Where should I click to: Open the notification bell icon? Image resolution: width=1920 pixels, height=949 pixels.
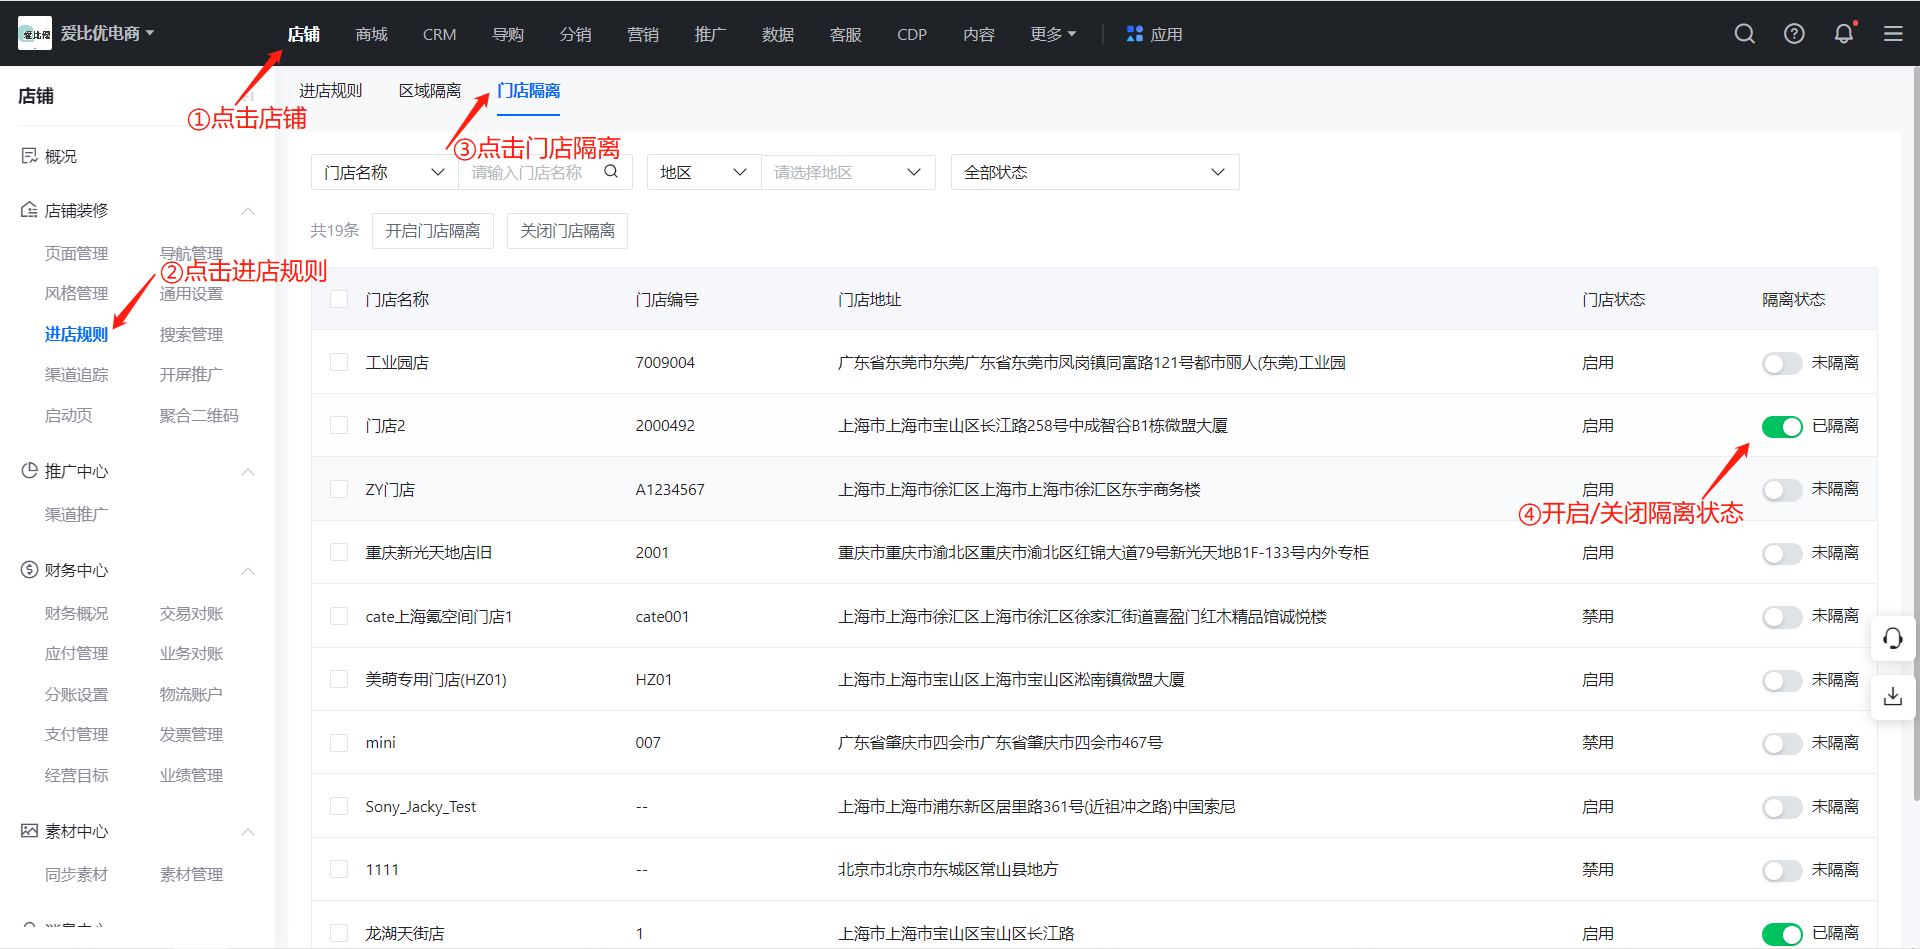pyautogui.click(x=1844, y=34)
